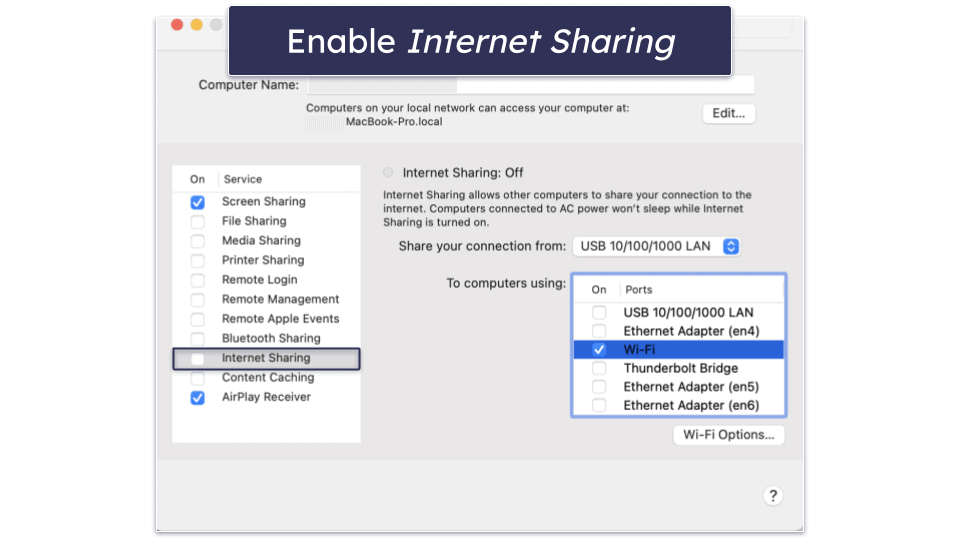960x540 pixels.
Task: Uncheck the Screen Sharing checkbox
Action: 198,202
